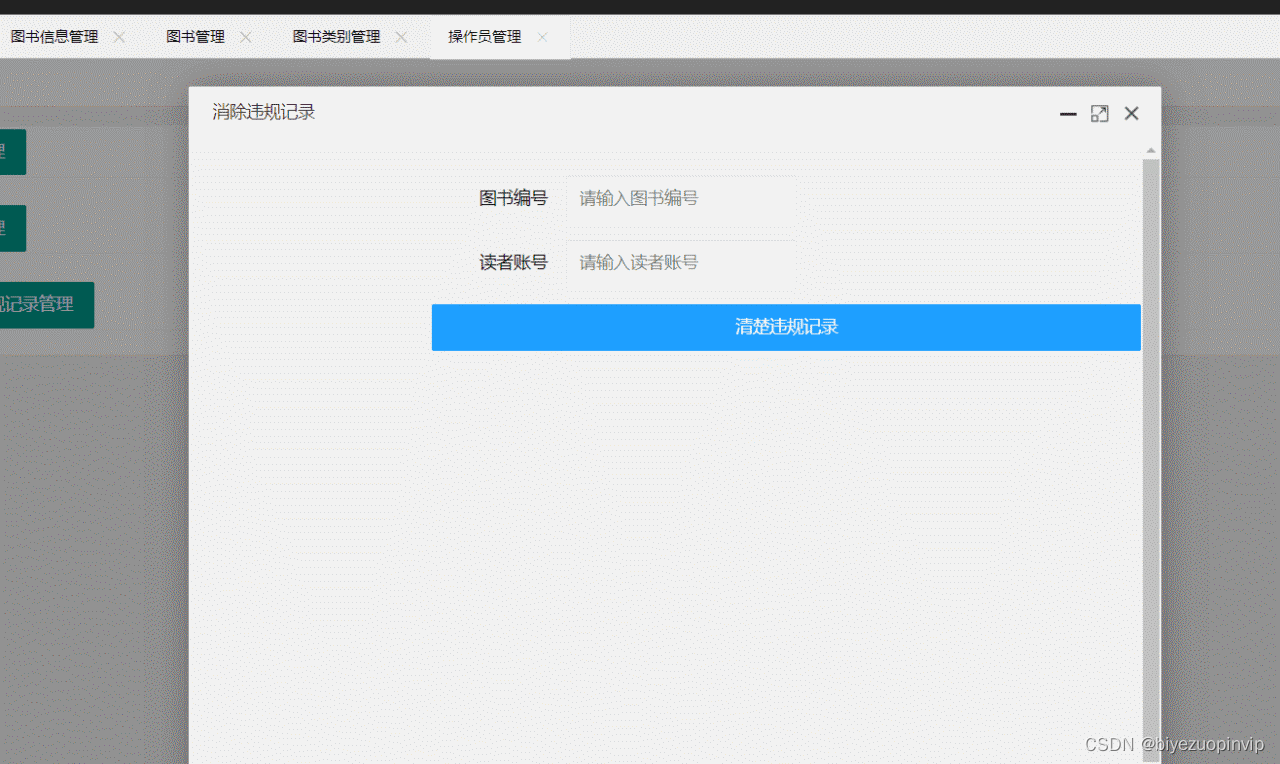The height and width of the screenshot is (764, 1280).
Task: Close the 操作员管理 tab
Action: pyautogui.click(x=543, y=37)
